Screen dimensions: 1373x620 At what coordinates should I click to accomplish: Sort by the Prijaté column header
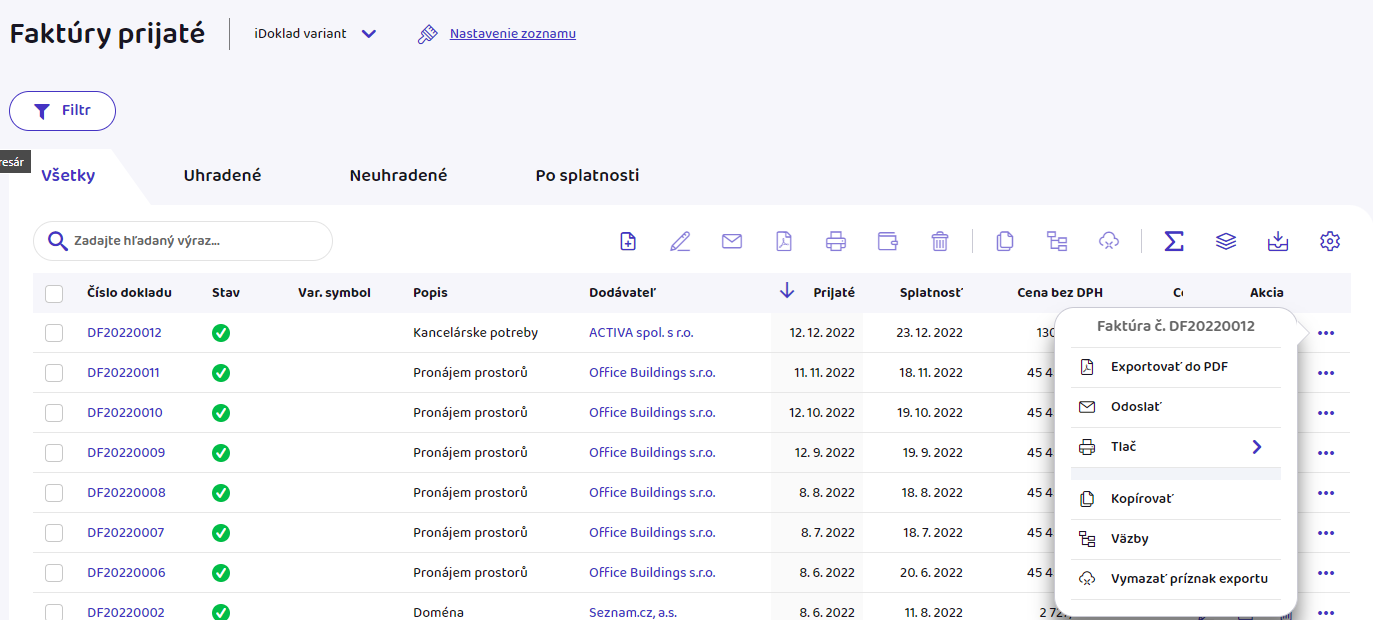click(833, 293)
